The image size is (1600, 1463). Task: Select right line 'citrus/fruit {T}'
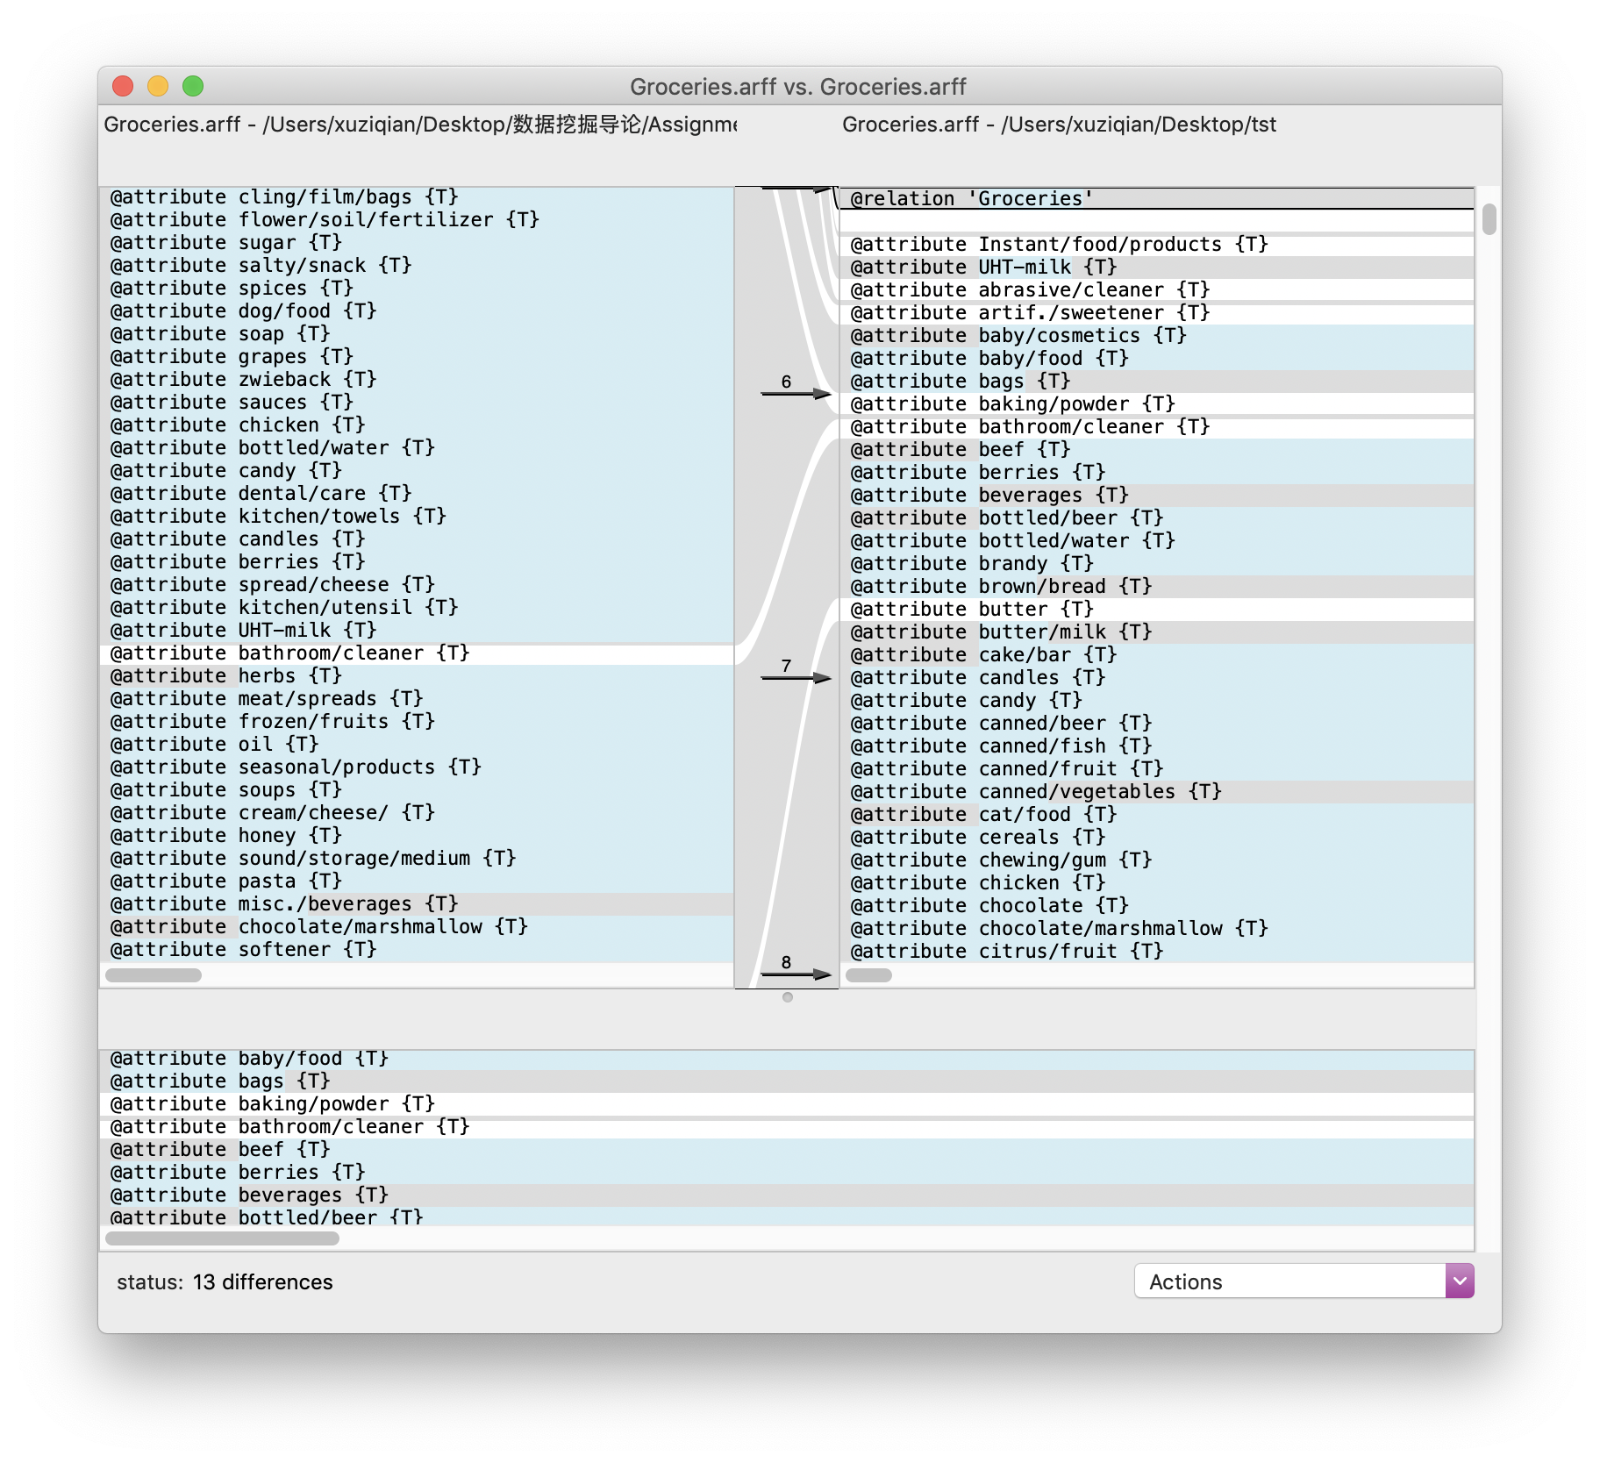[1157, 952]
